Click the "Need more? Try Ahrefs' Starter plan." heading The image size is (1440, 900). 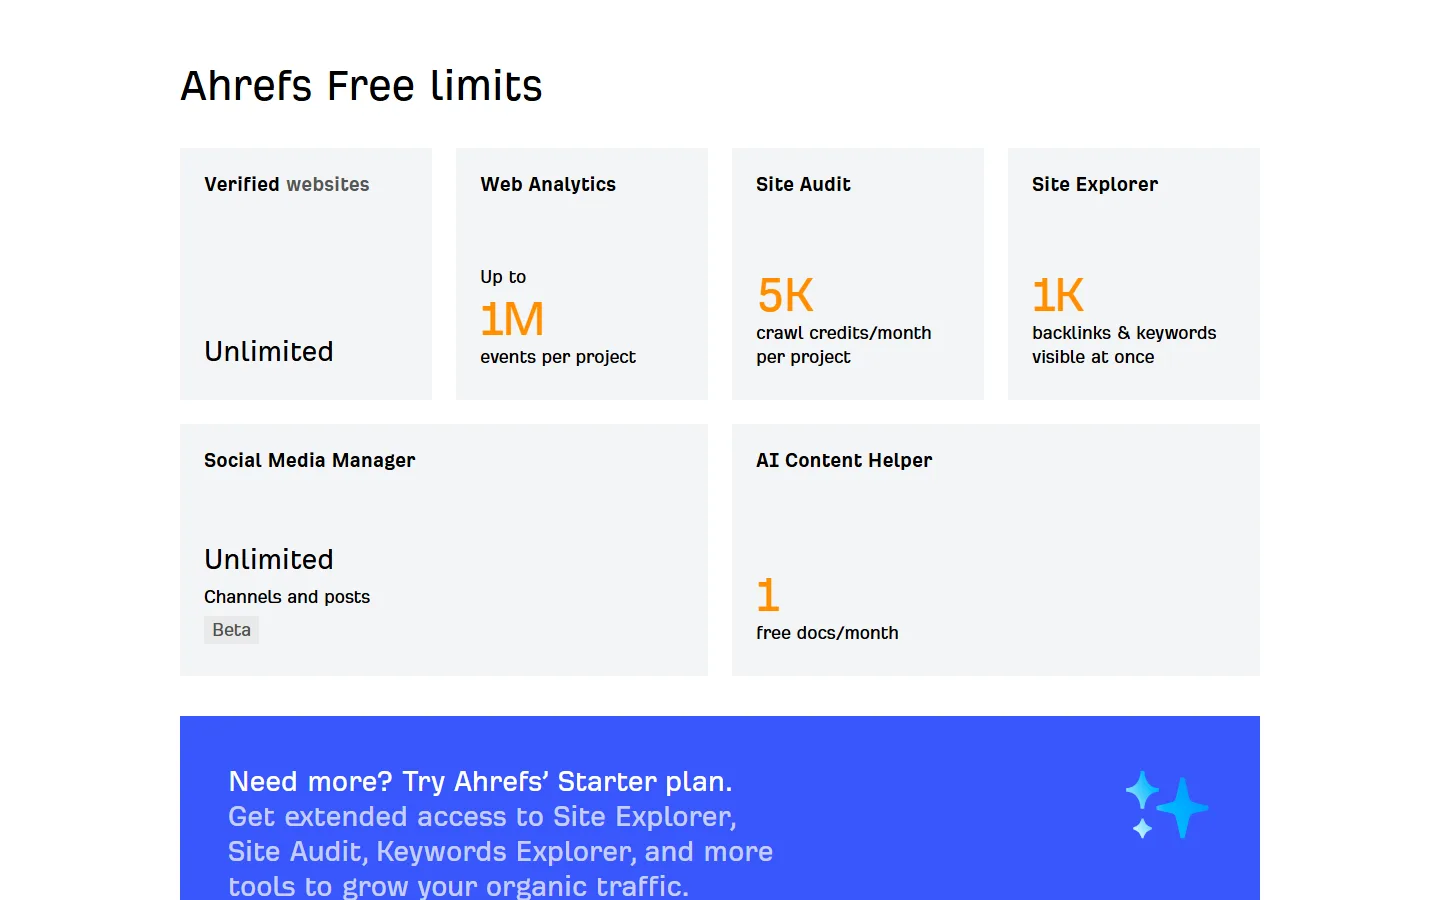(x=480, y=781)
